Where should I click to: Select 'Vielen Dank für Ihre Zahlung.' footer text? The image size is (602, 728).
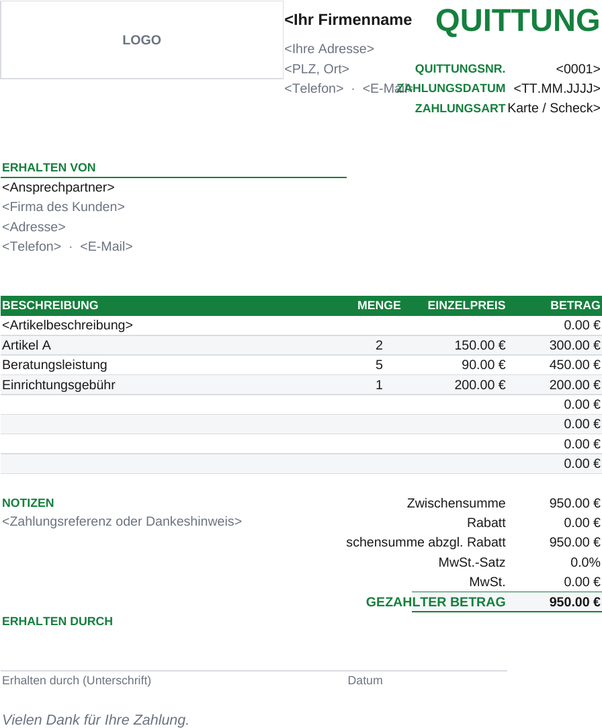(x=96, y=720)
